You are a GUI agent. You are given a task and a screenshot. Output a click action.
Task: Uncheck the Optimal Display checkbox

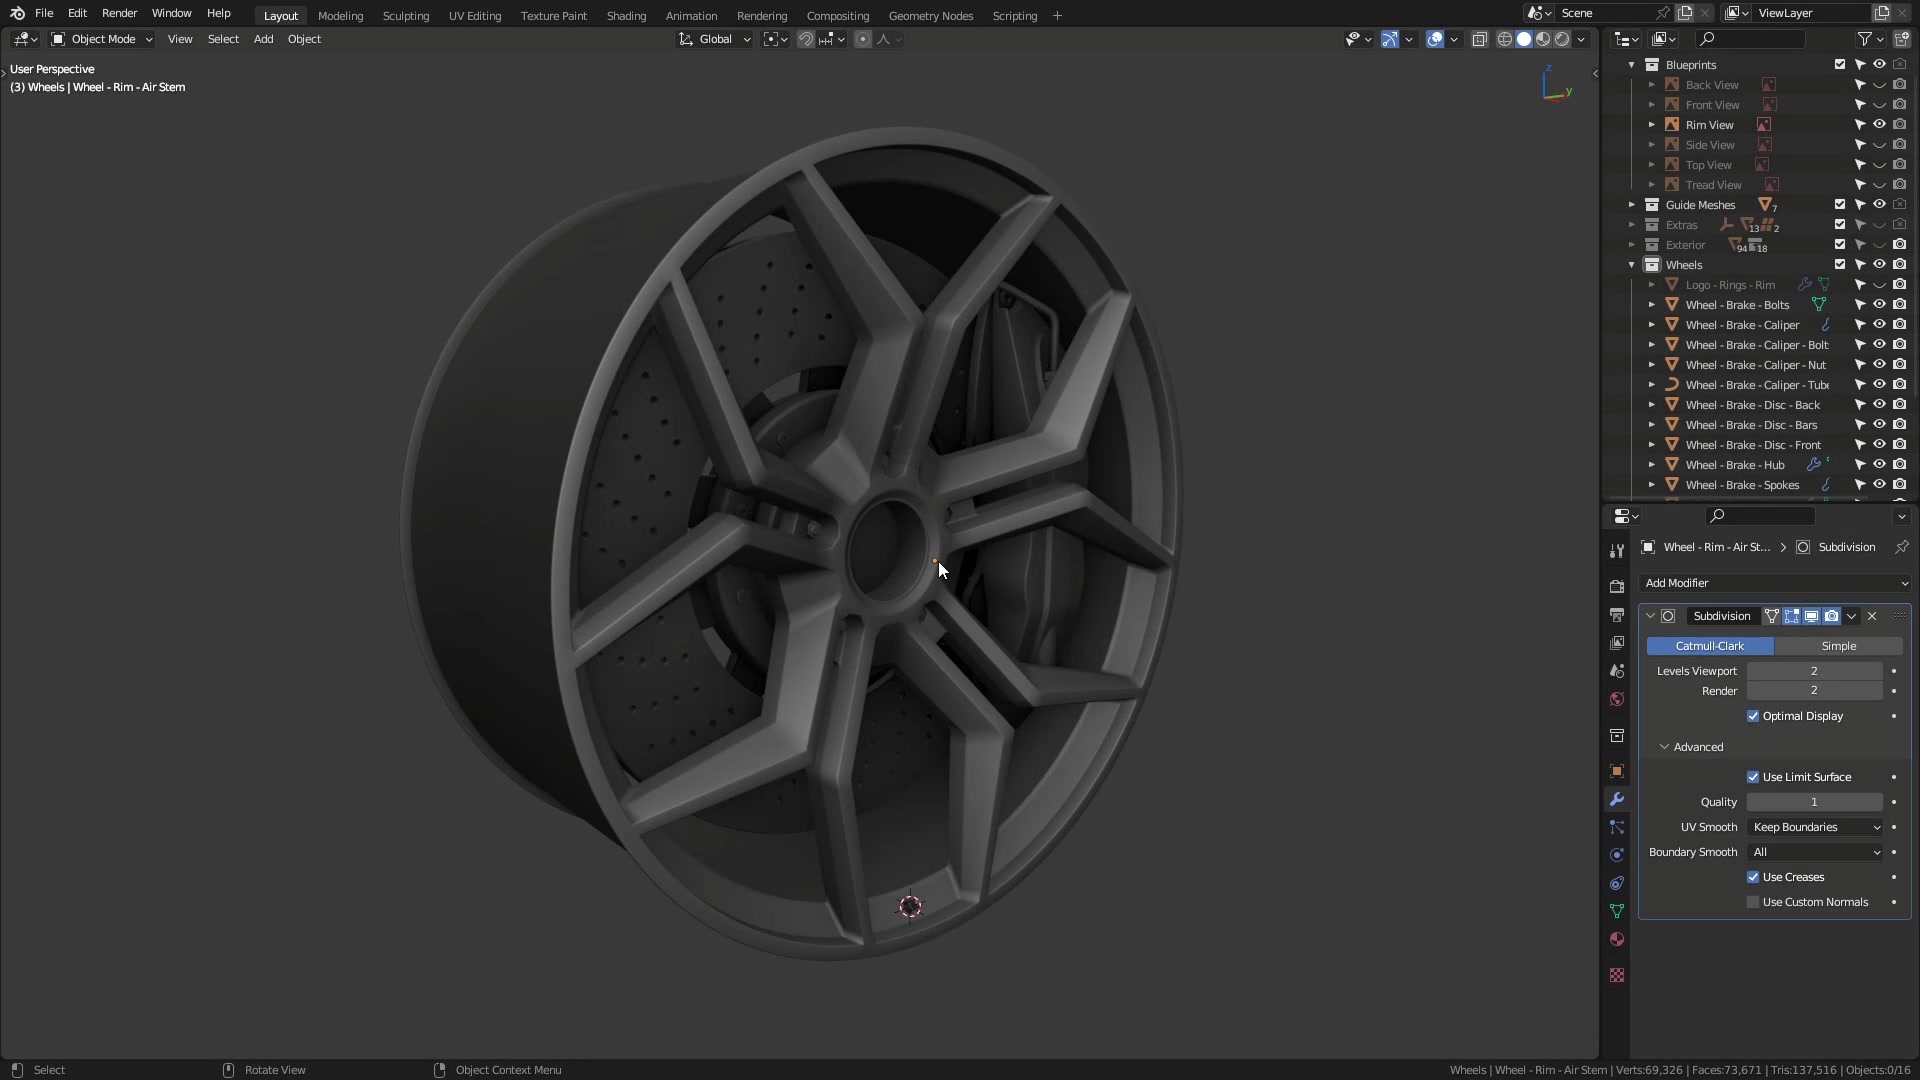pos(1753,716)
